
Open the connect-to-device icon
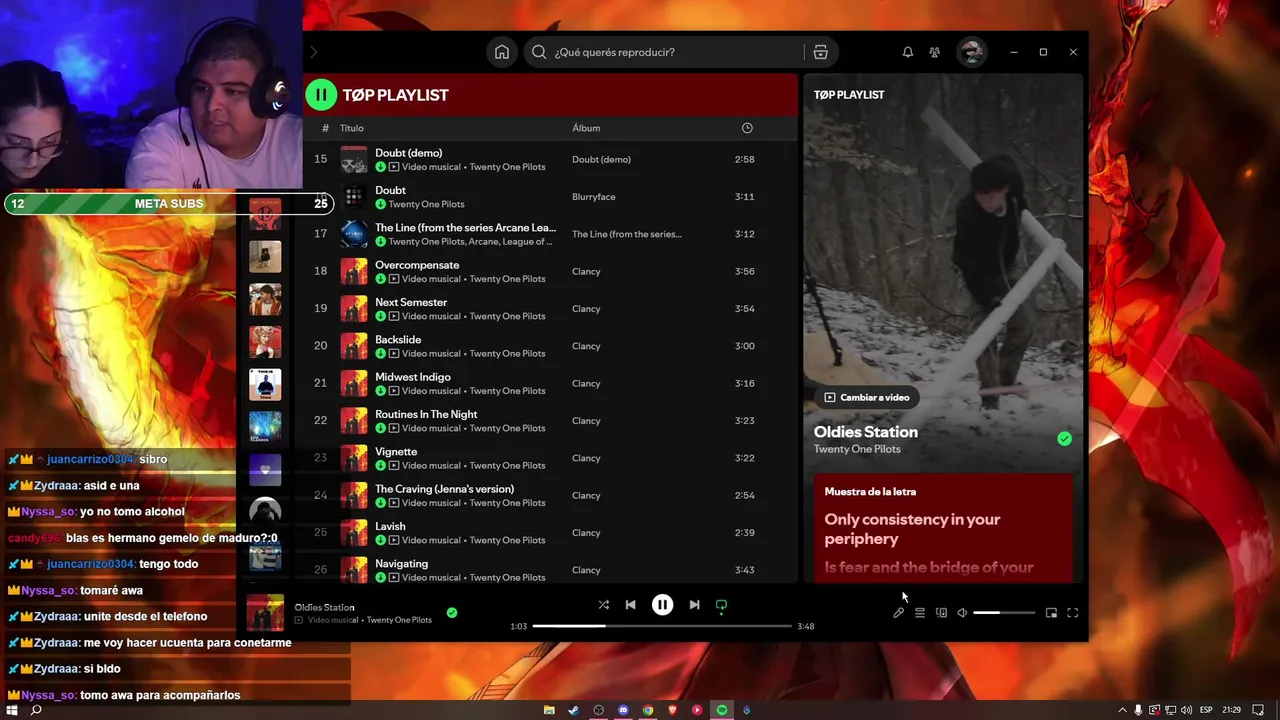[941, 613]
